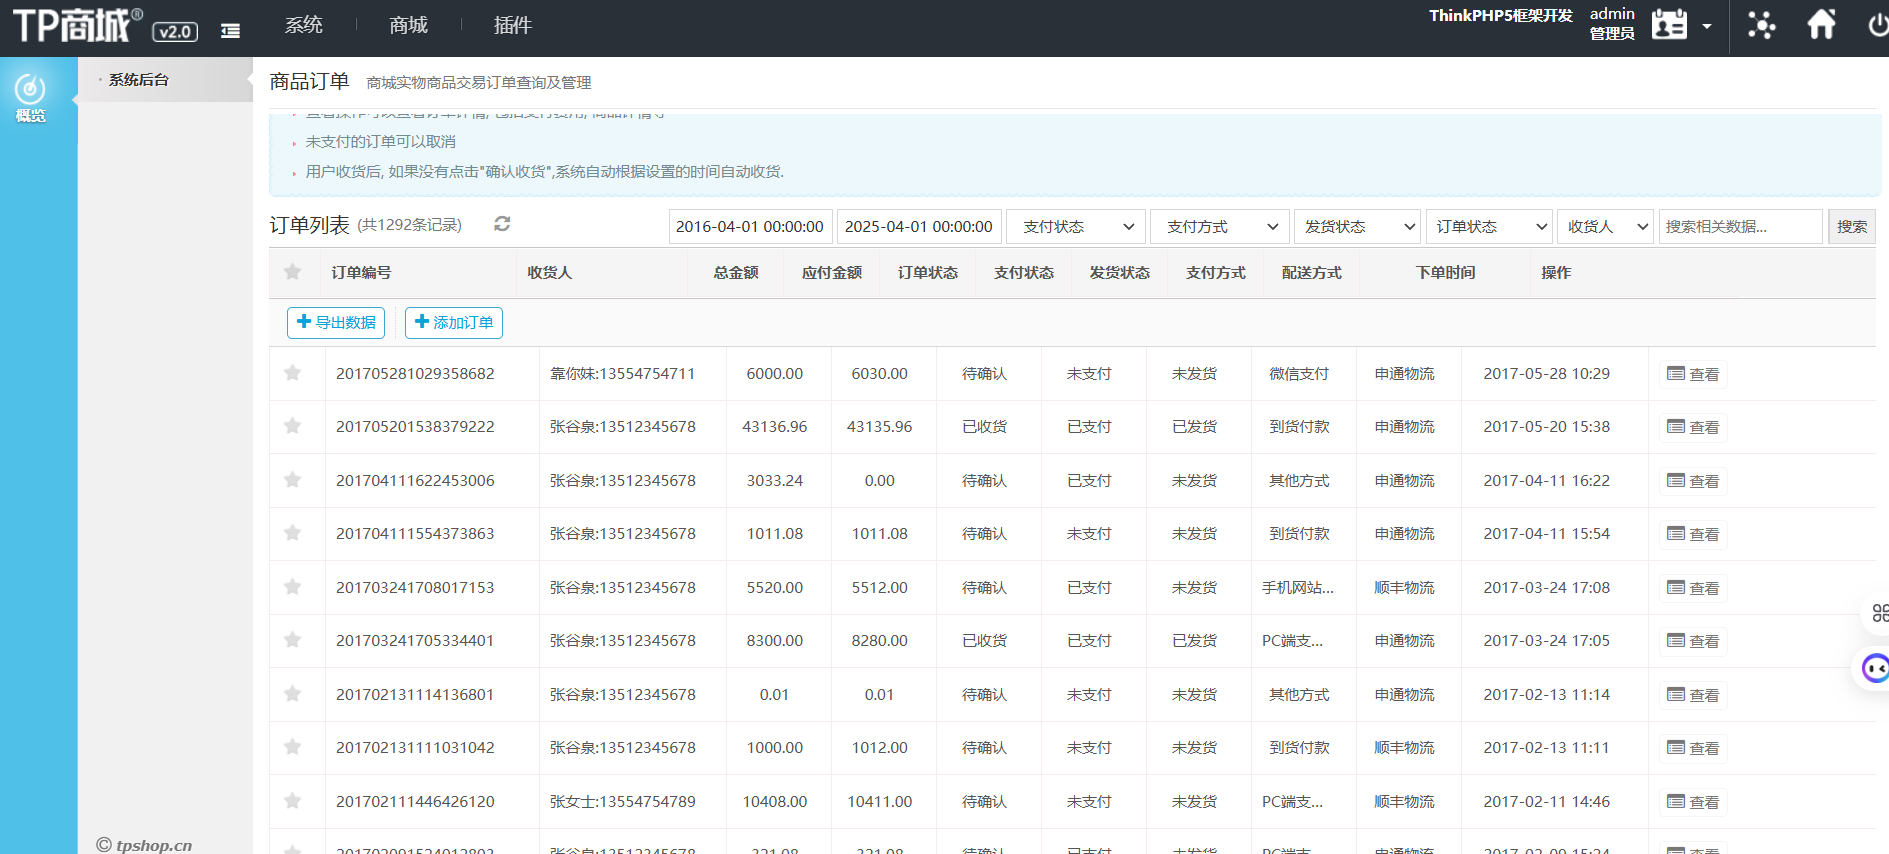Open the 发货状态 filter dropdown
1889x854 pixels.
[x=1358, y=227]
